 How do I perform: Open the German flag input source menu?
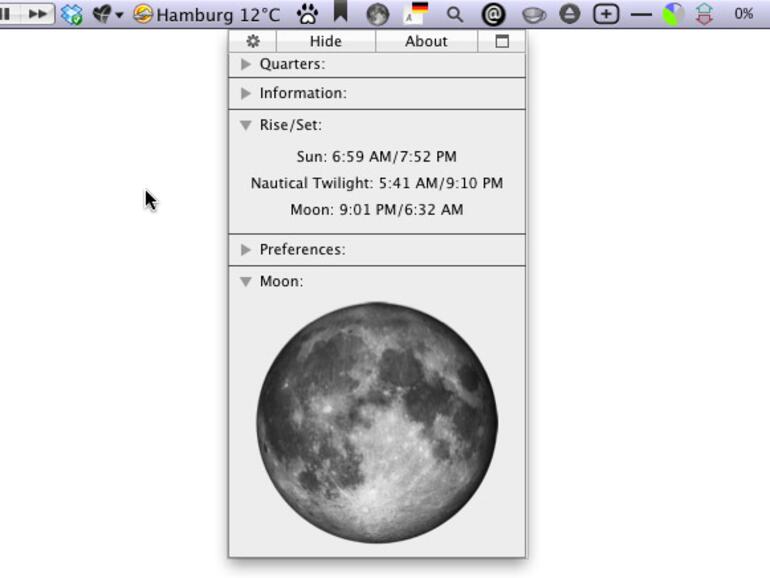point(416,13)
